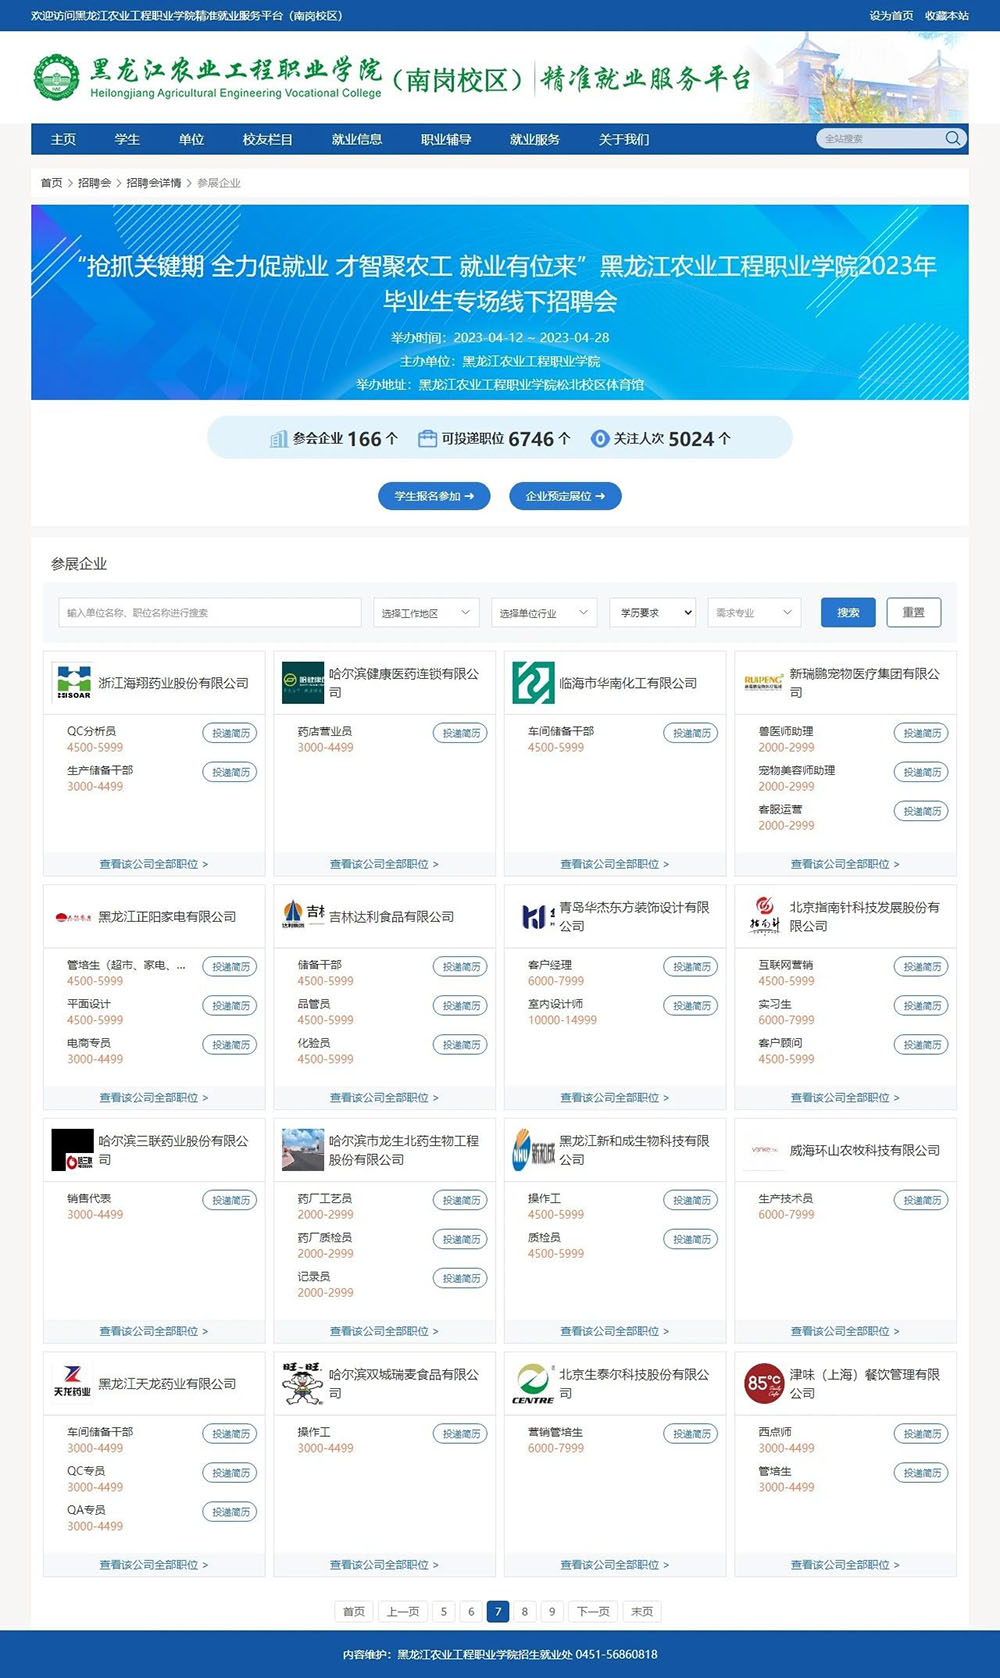Screen dimensions: 1000x1678
Task: Click 招聘会 breadcrumb link
Action: coord(94,183)
